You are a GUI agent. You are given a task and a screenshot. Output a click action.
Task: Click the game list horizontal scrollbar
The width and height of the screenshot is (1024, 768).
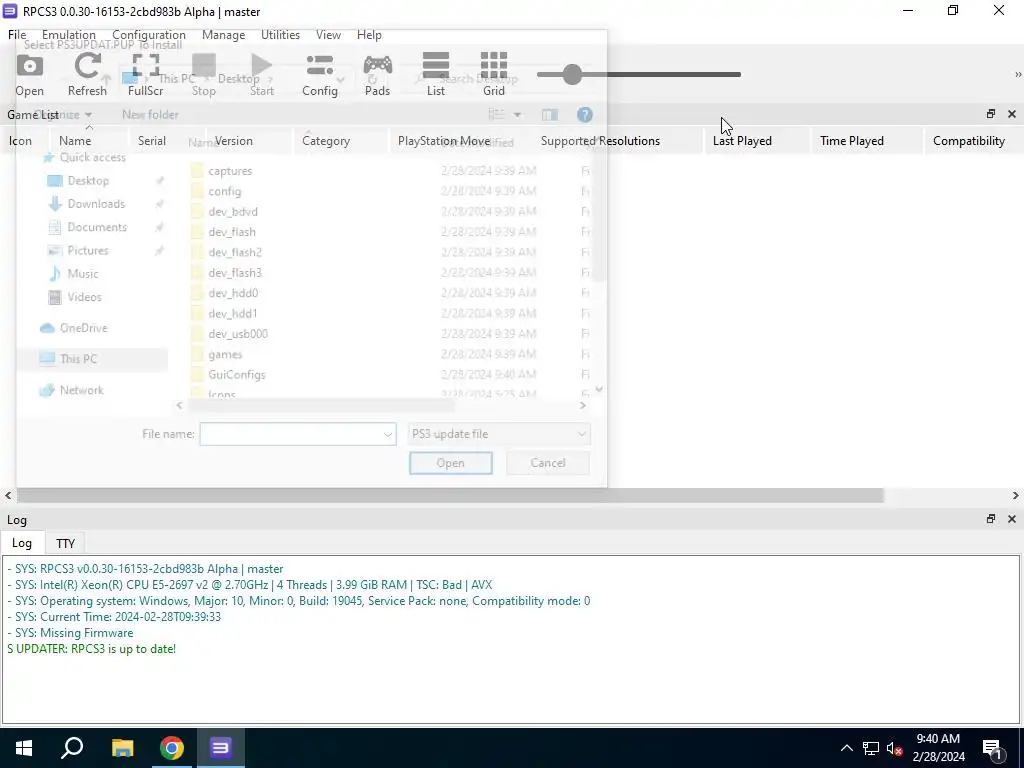click(x=449, y=496)
